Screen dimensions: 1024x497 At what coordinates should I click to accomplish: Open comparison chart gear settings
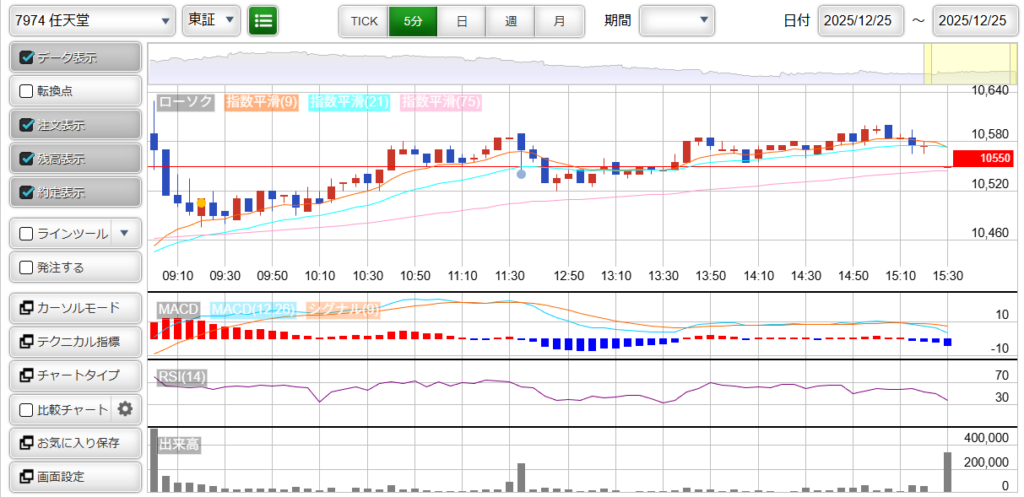[x=125, y=408]
